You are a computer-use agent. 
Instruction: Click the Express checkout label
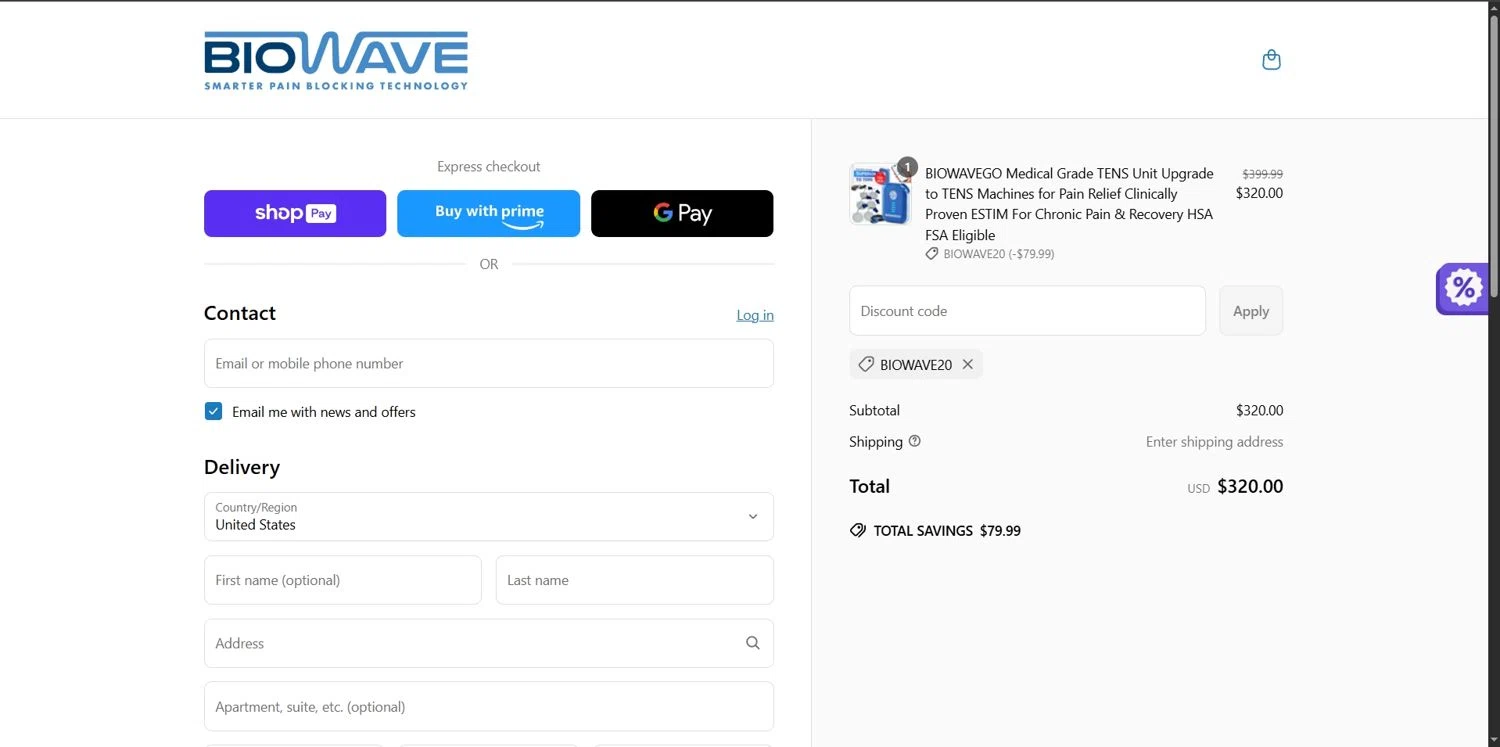(489, 167)
